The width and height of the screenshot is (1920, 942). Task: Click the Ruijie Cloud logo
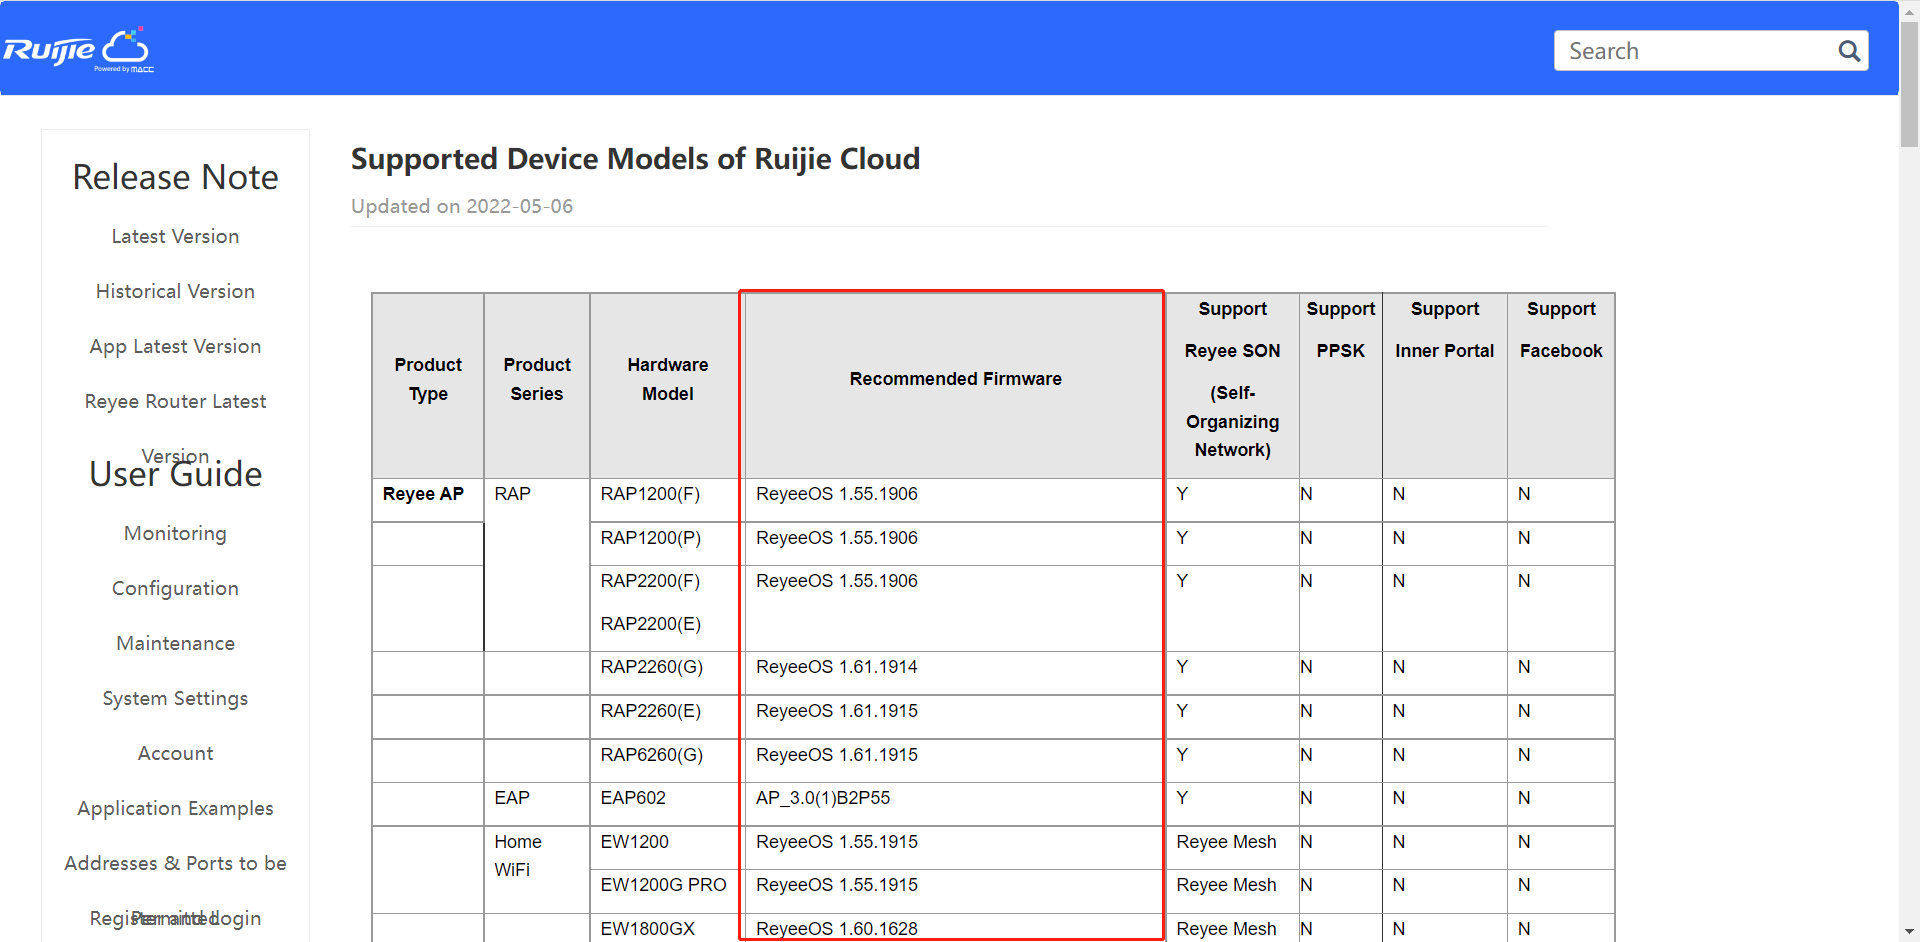point(78,50)
